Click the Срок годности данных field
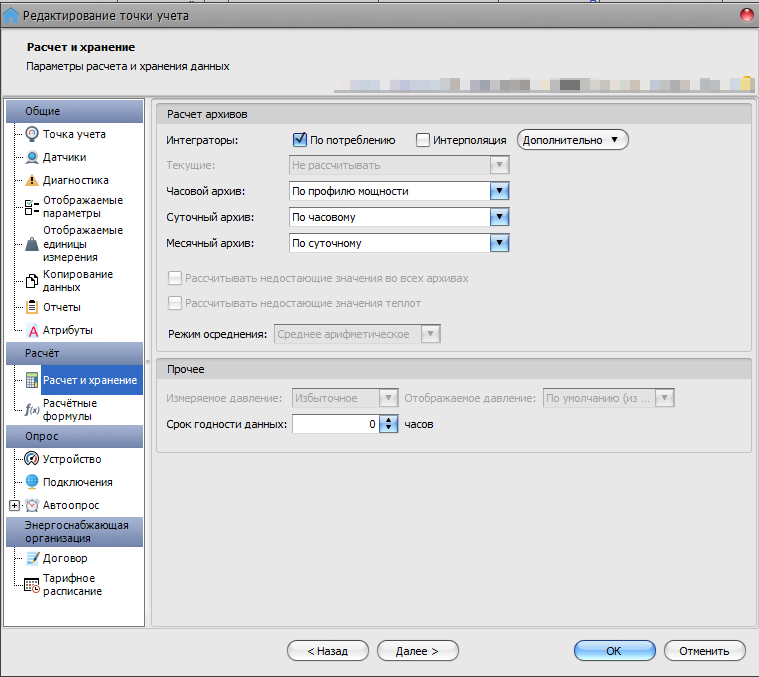Screen dimensions: 759x677 coord(334,425)
